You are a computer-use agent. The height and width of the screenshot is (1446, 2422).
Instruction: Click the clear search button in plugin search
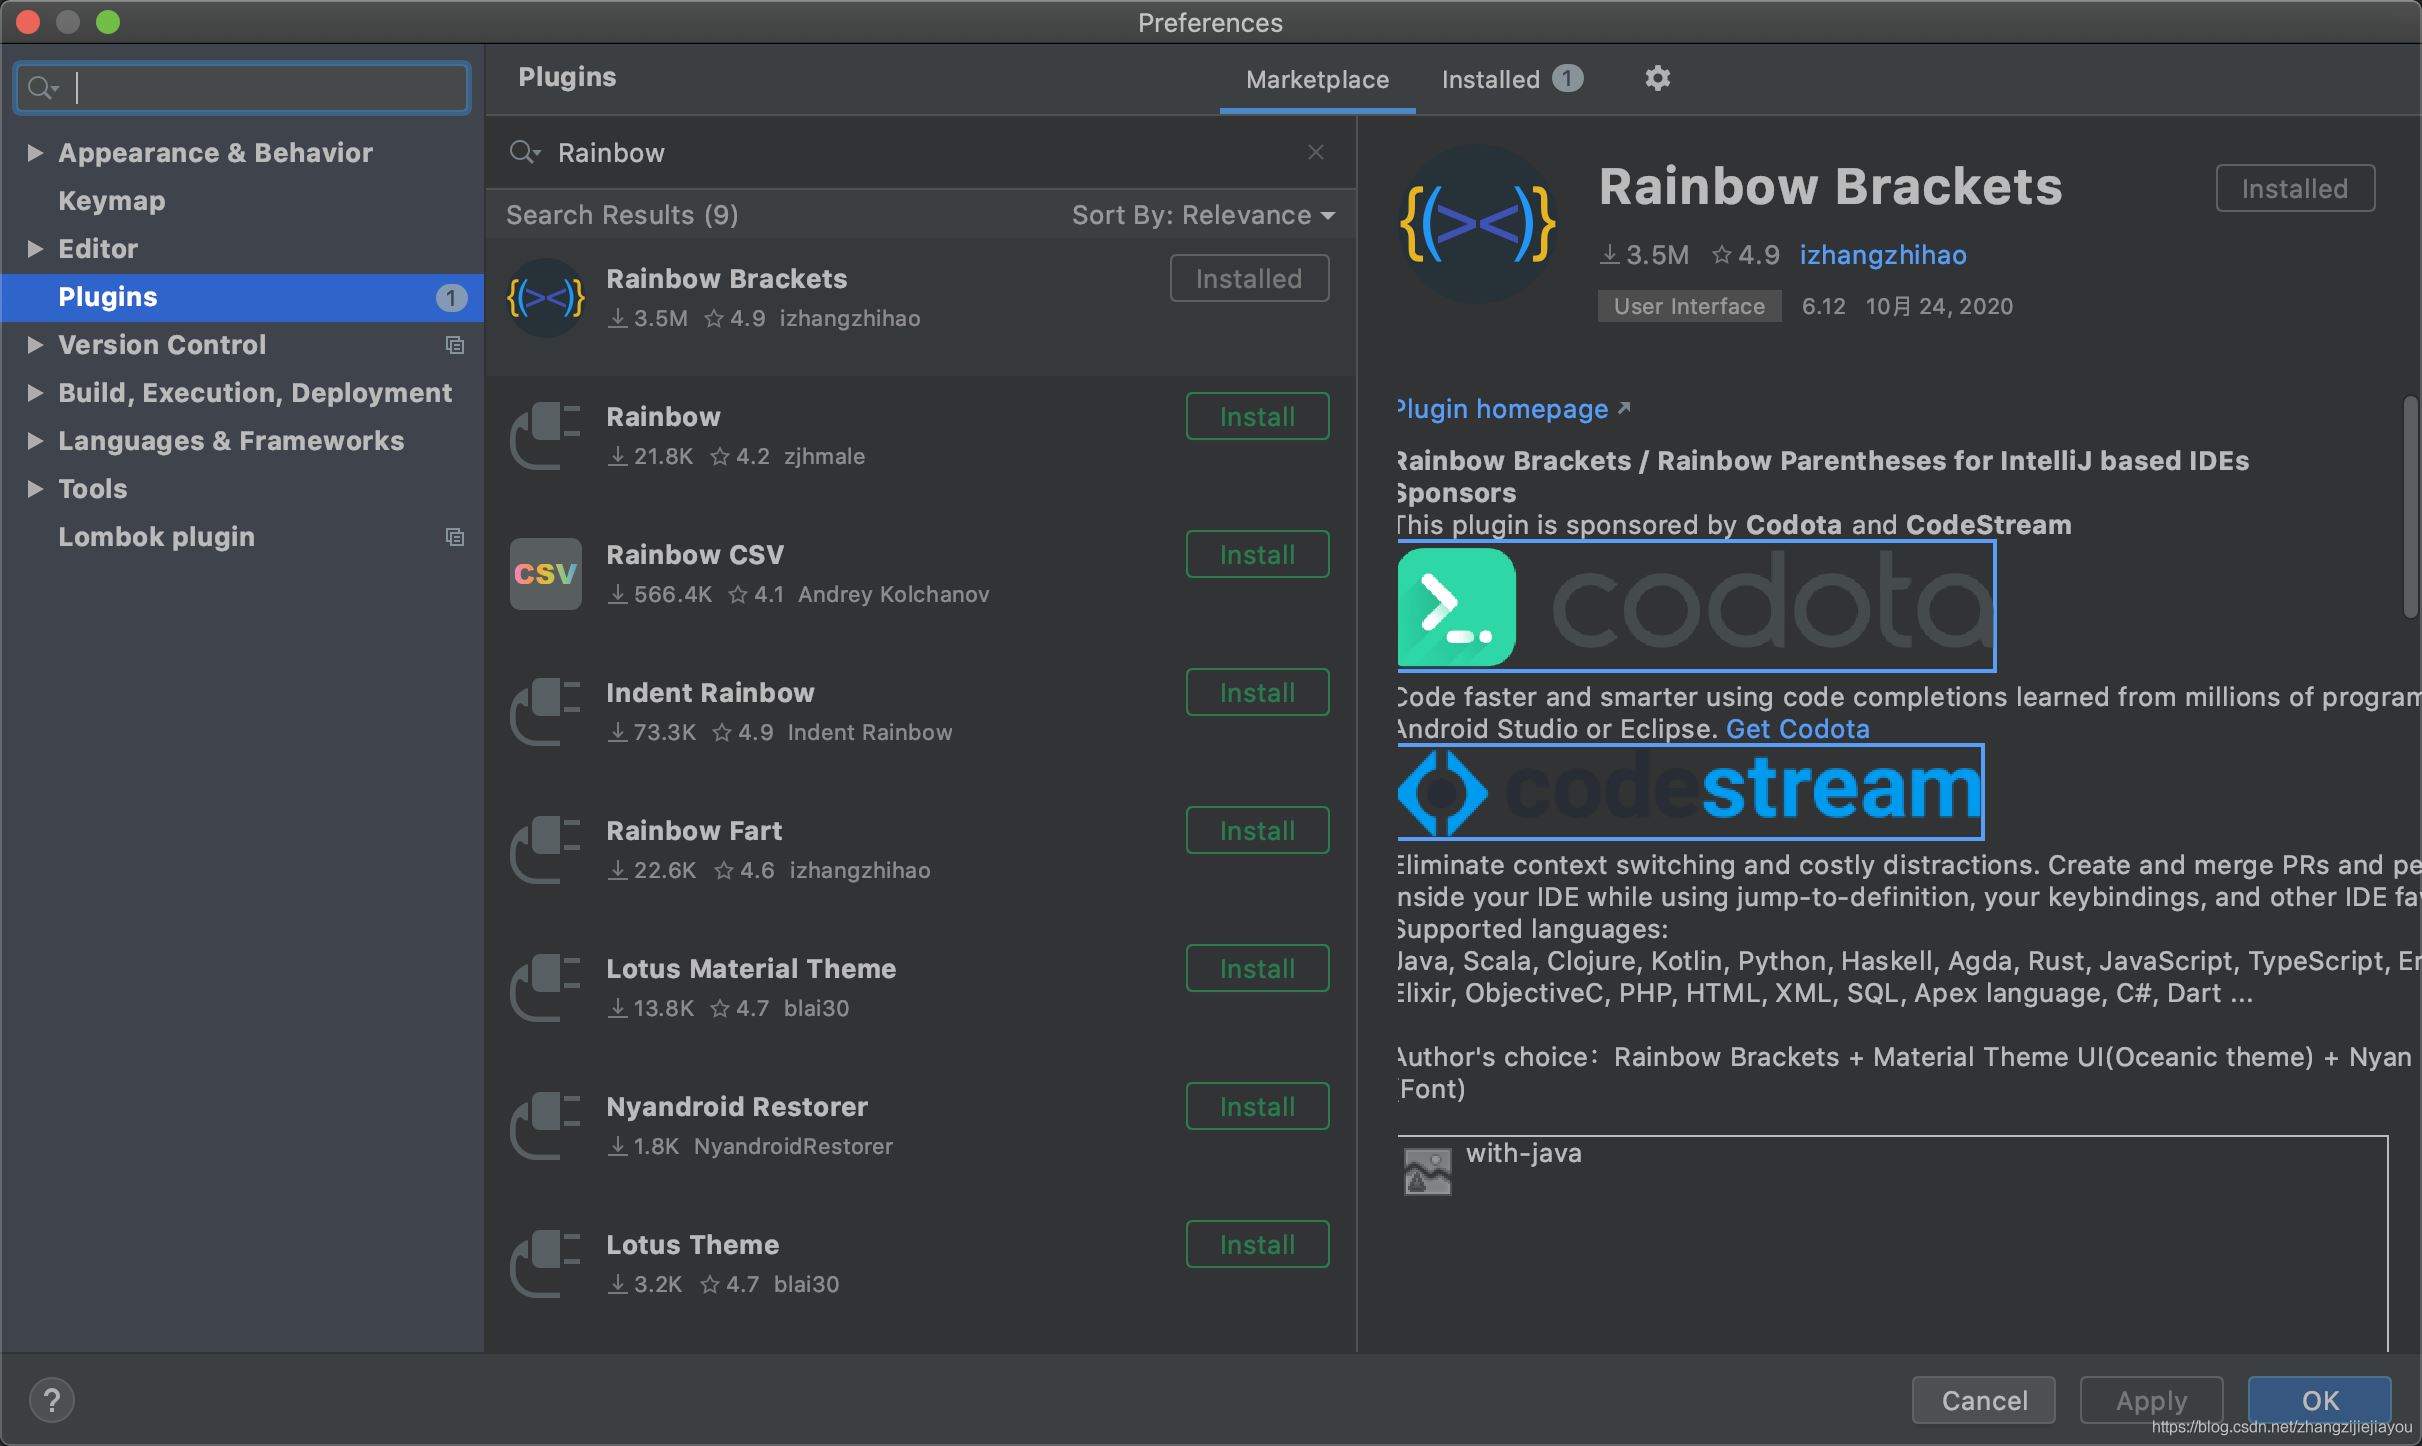coord(1315,151)
